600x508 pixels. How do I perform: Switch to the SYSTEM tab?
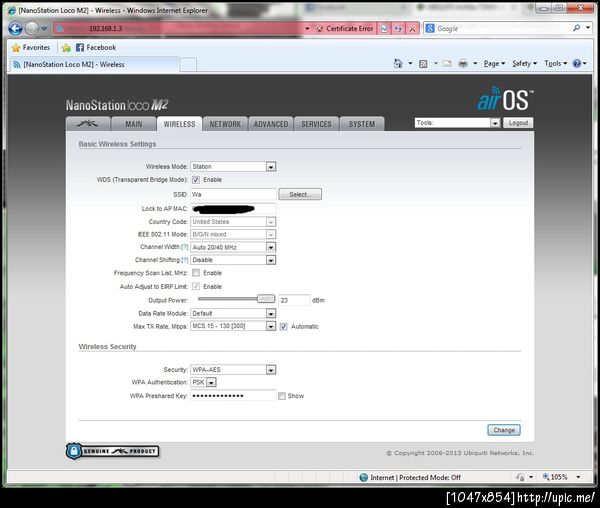click(362, 124)
